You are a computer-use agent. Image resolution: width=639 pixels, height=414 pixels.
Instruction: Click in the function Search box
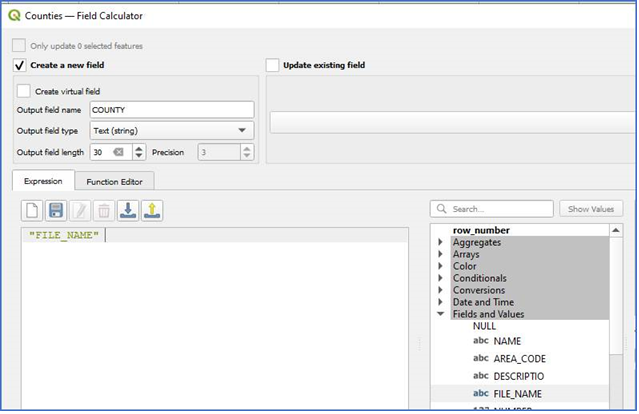(492, 209)
